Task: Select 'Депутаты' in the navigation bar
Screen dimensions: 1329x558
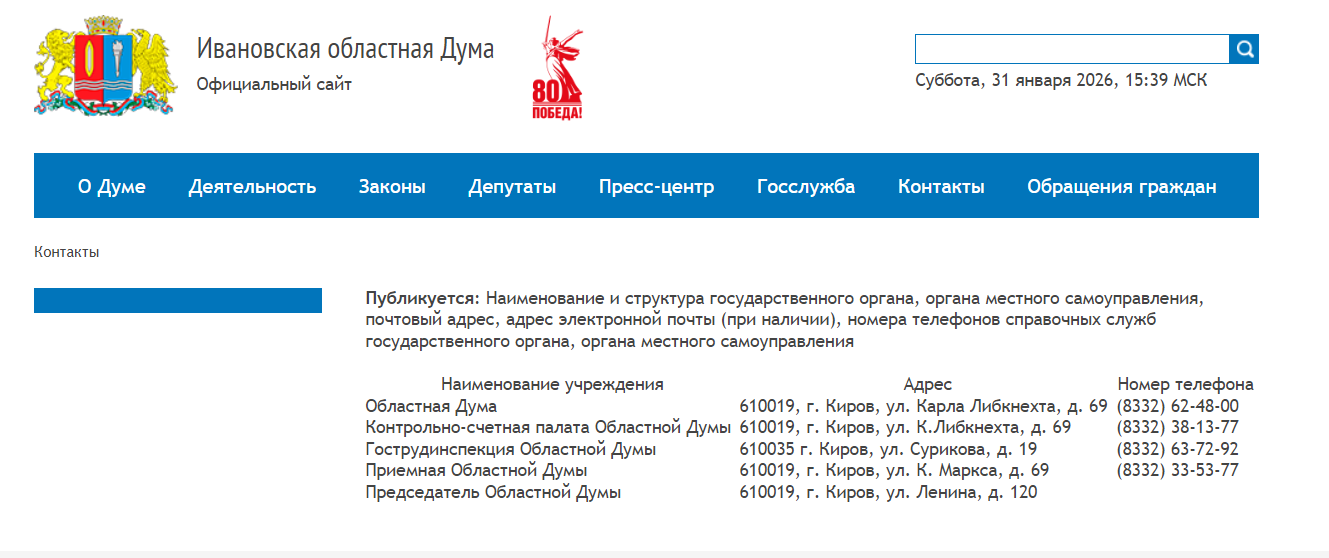Action: 512,187
